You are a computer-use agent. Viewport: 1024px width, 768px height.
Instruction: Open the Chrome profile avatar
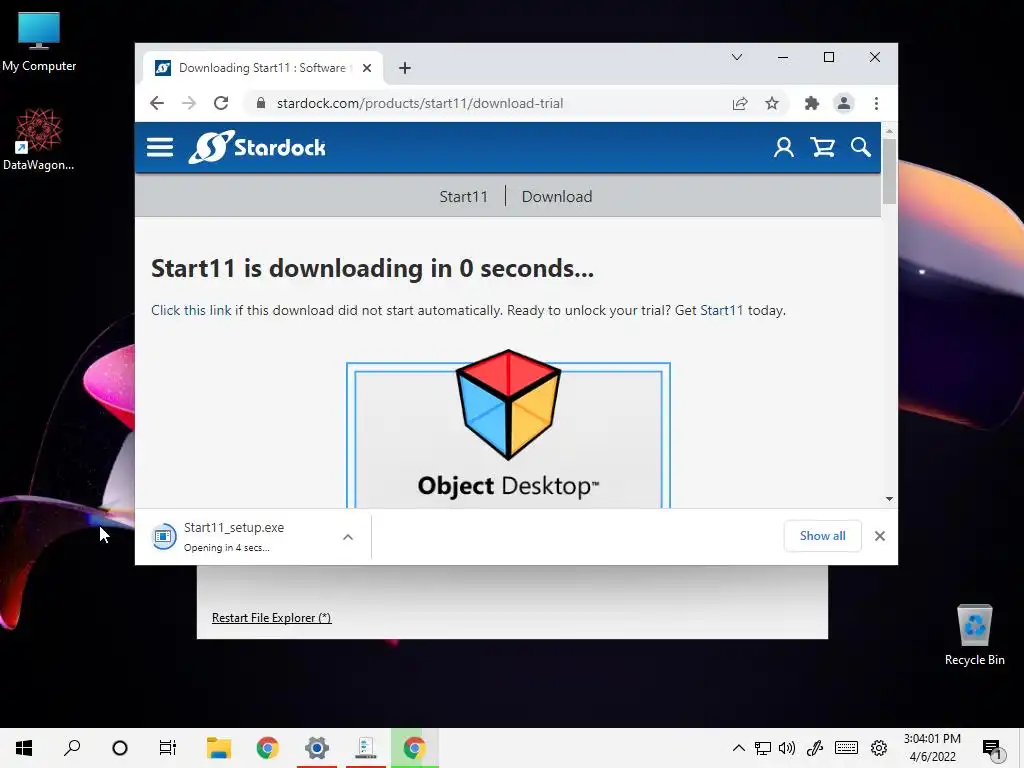pos(844,103)
